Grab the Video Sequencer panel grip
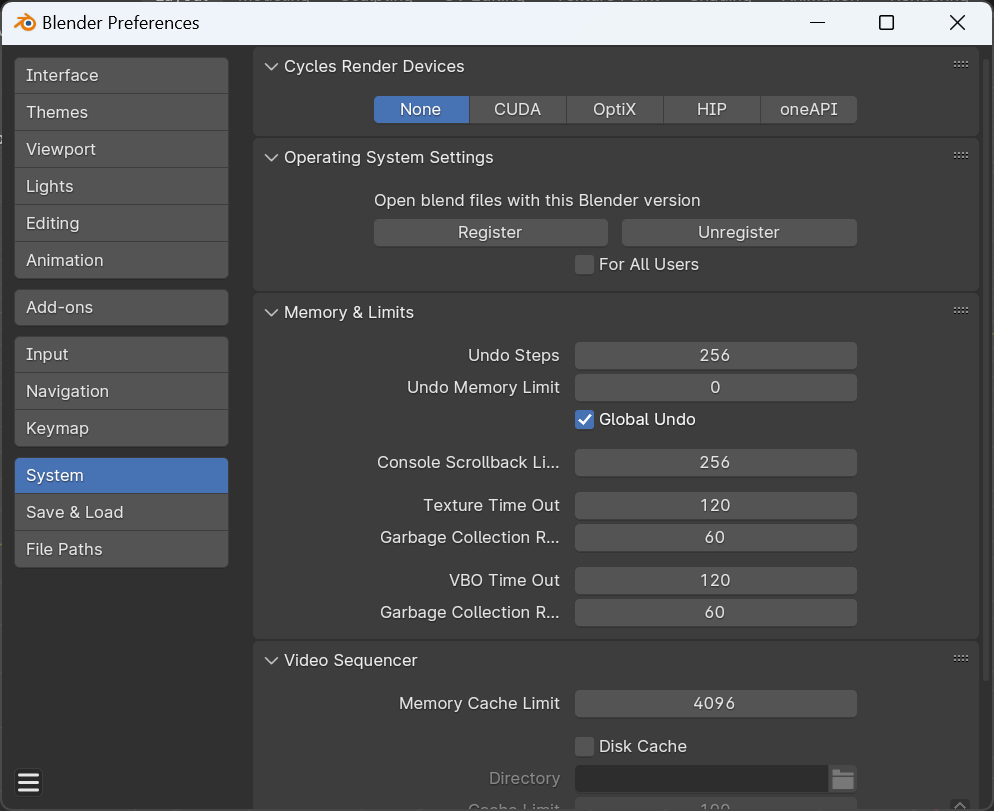Screen dimensions: 994x811 point(960,658)
